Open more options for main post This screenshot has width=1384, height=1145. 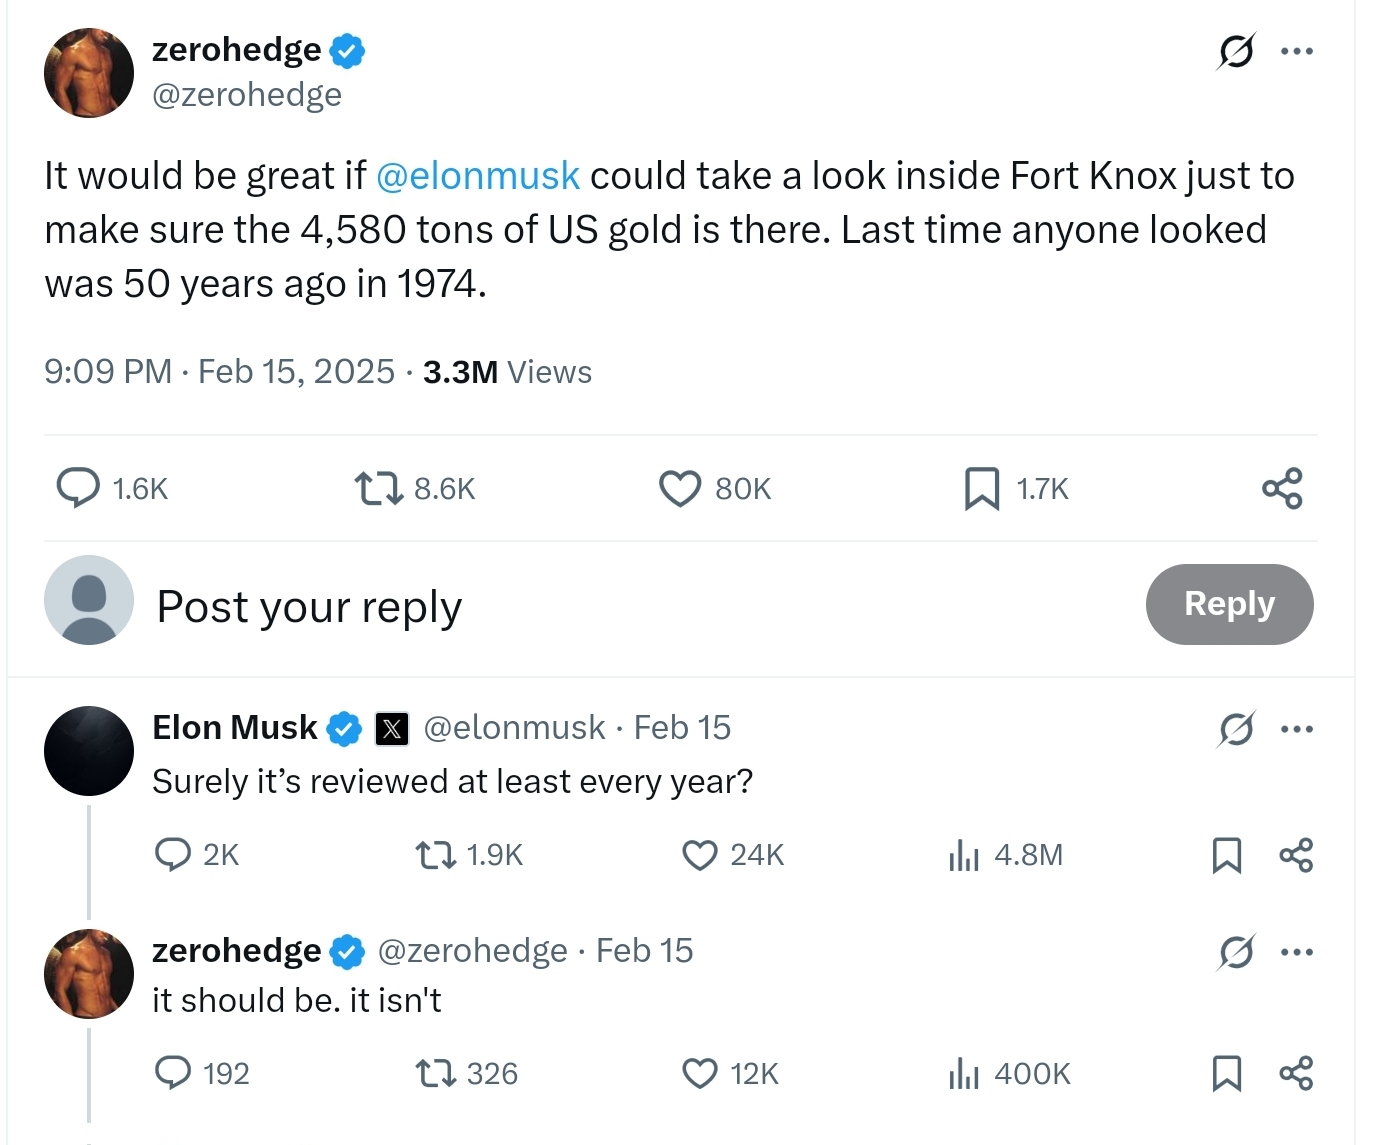1297,51
